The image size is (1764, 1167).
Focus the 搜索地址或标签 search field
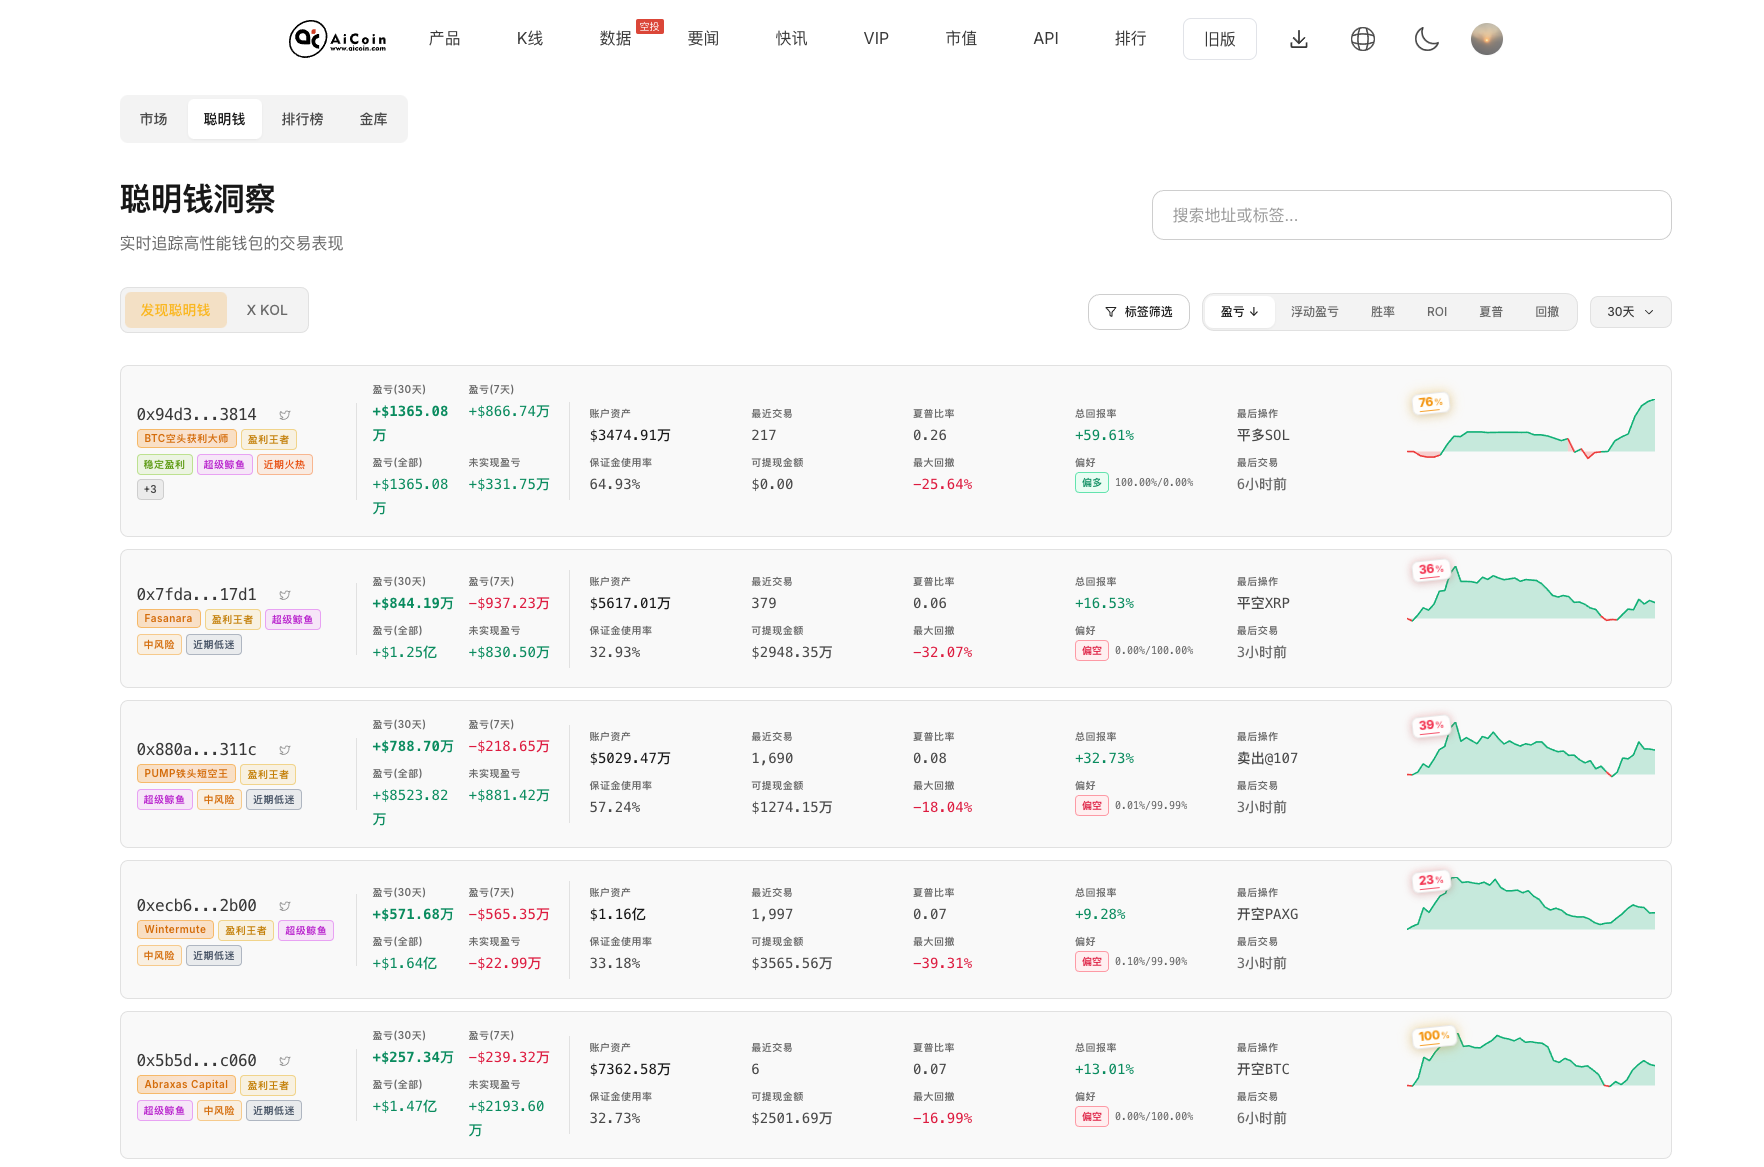tap(1410, 215)
